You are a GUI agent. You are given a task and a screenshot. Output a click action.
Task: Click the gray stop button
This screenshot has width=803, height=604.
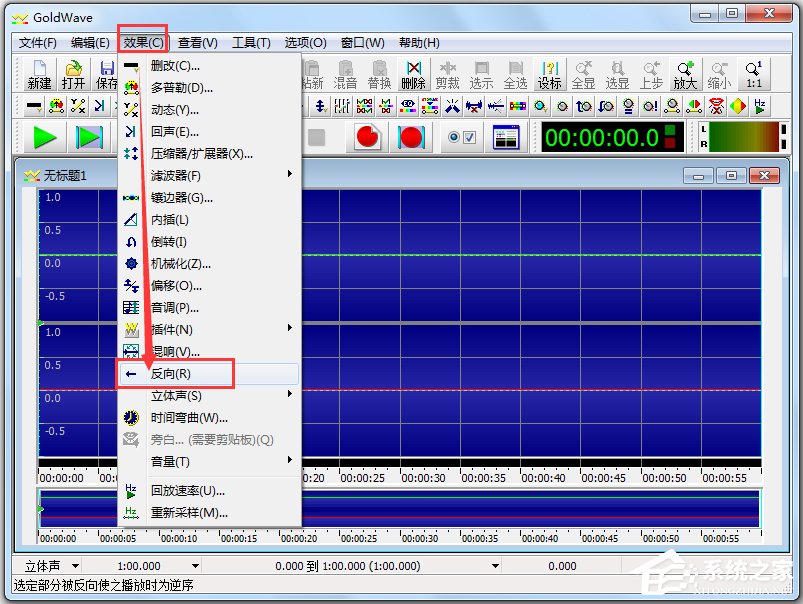tap(316, 137)
